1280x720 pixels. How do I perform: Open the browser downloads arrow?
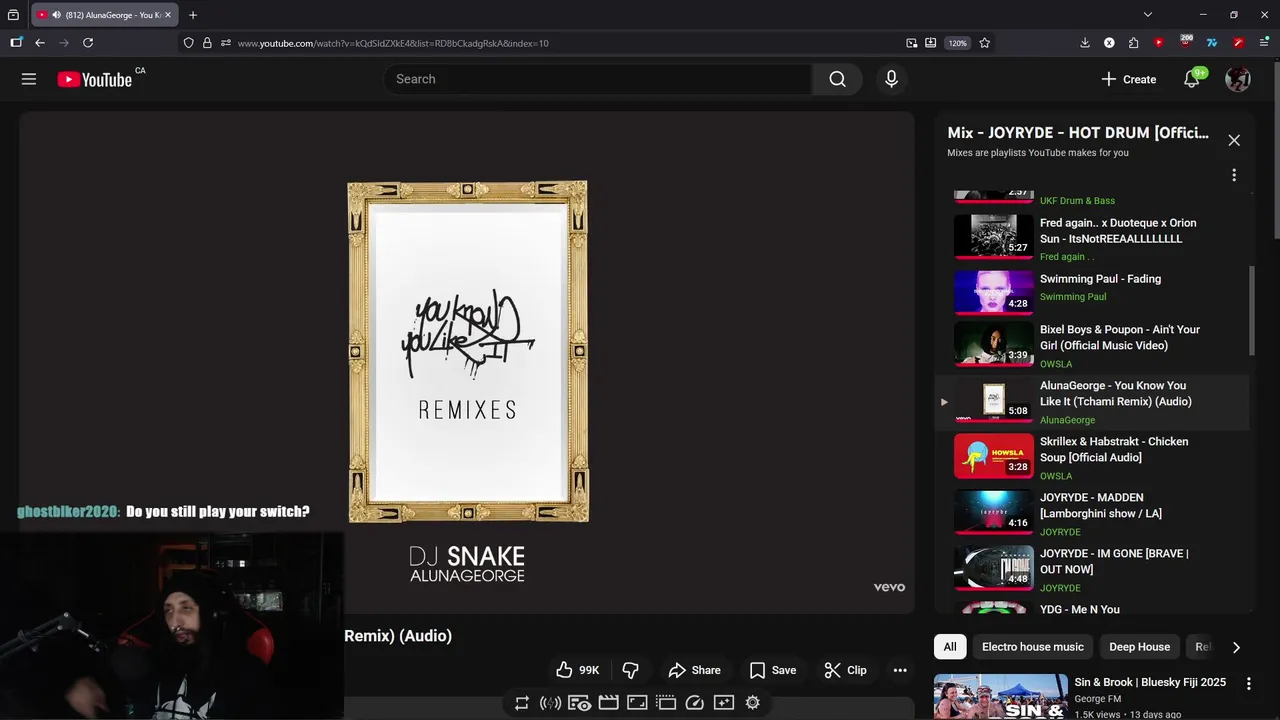1085,43
